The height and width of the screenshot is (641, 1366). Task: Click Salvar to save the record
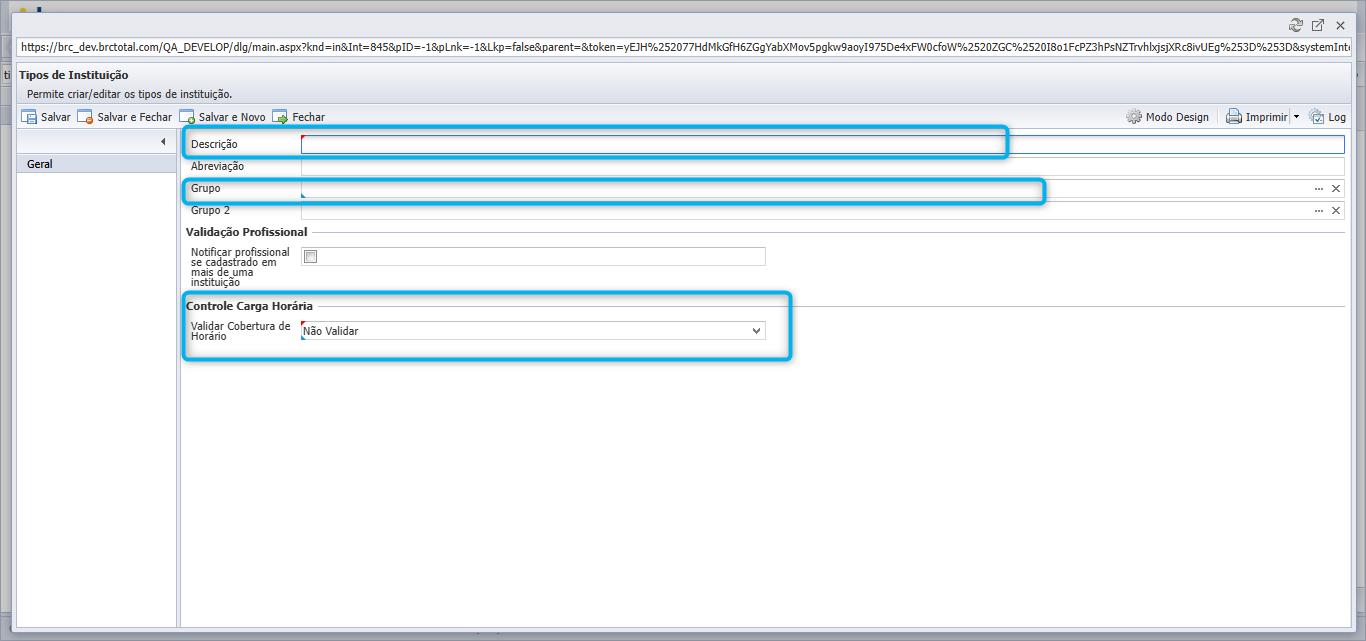[46, 117]
